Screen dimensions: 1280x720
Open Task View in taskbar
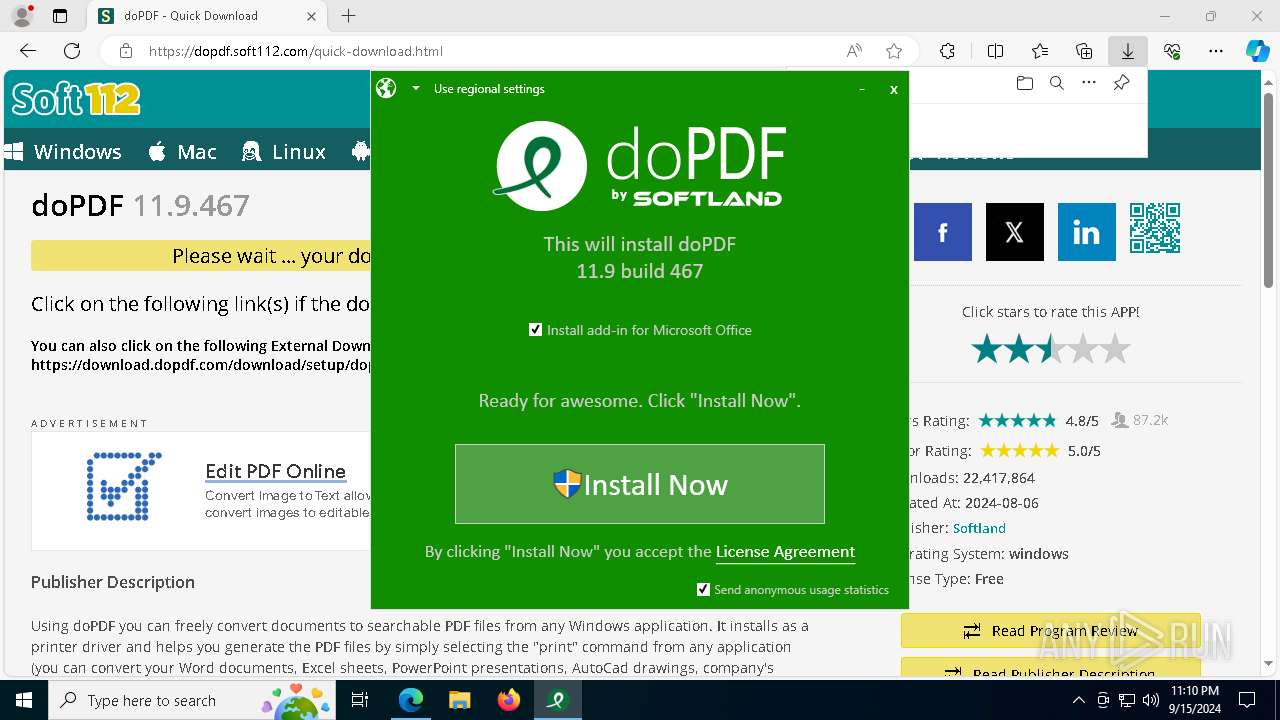361,700
